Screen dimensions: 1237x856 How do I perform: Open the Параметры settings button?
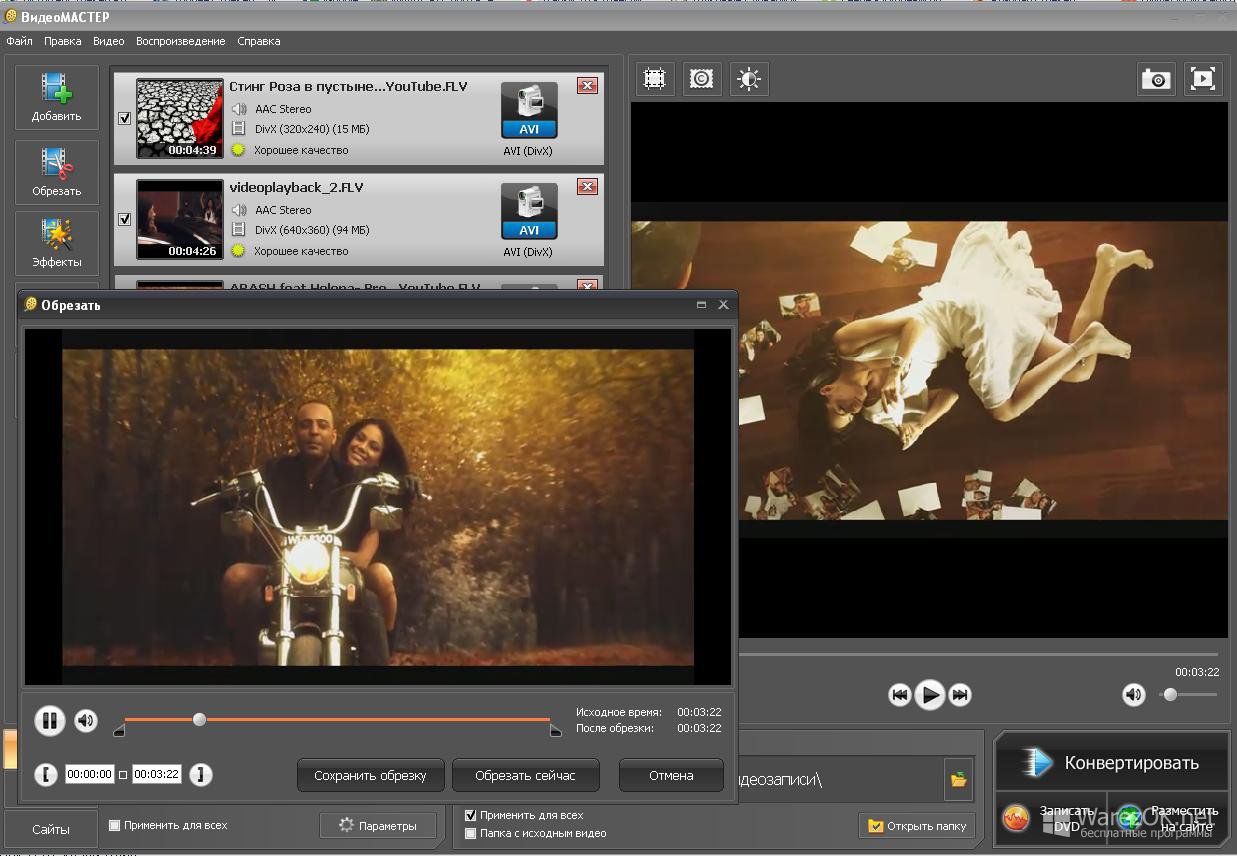pyautogui.click(x=378, y=825)
